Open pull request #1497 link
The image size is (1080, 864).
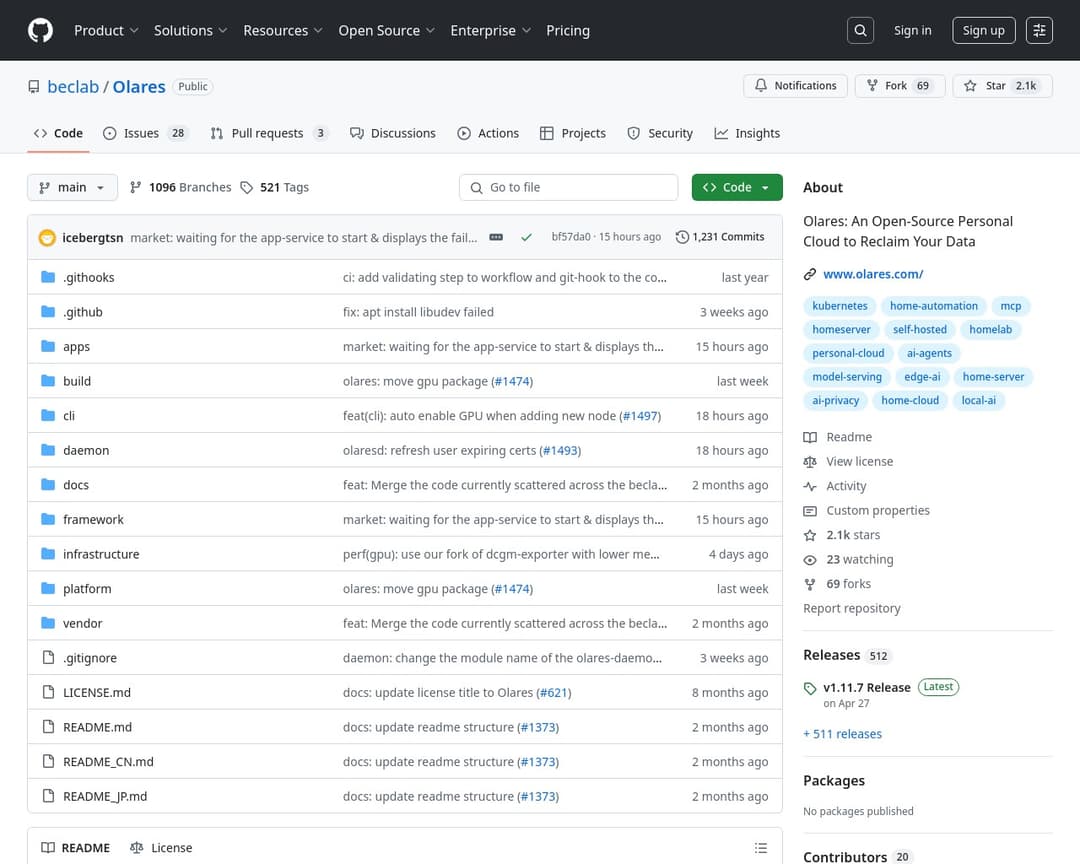(640, 415)
